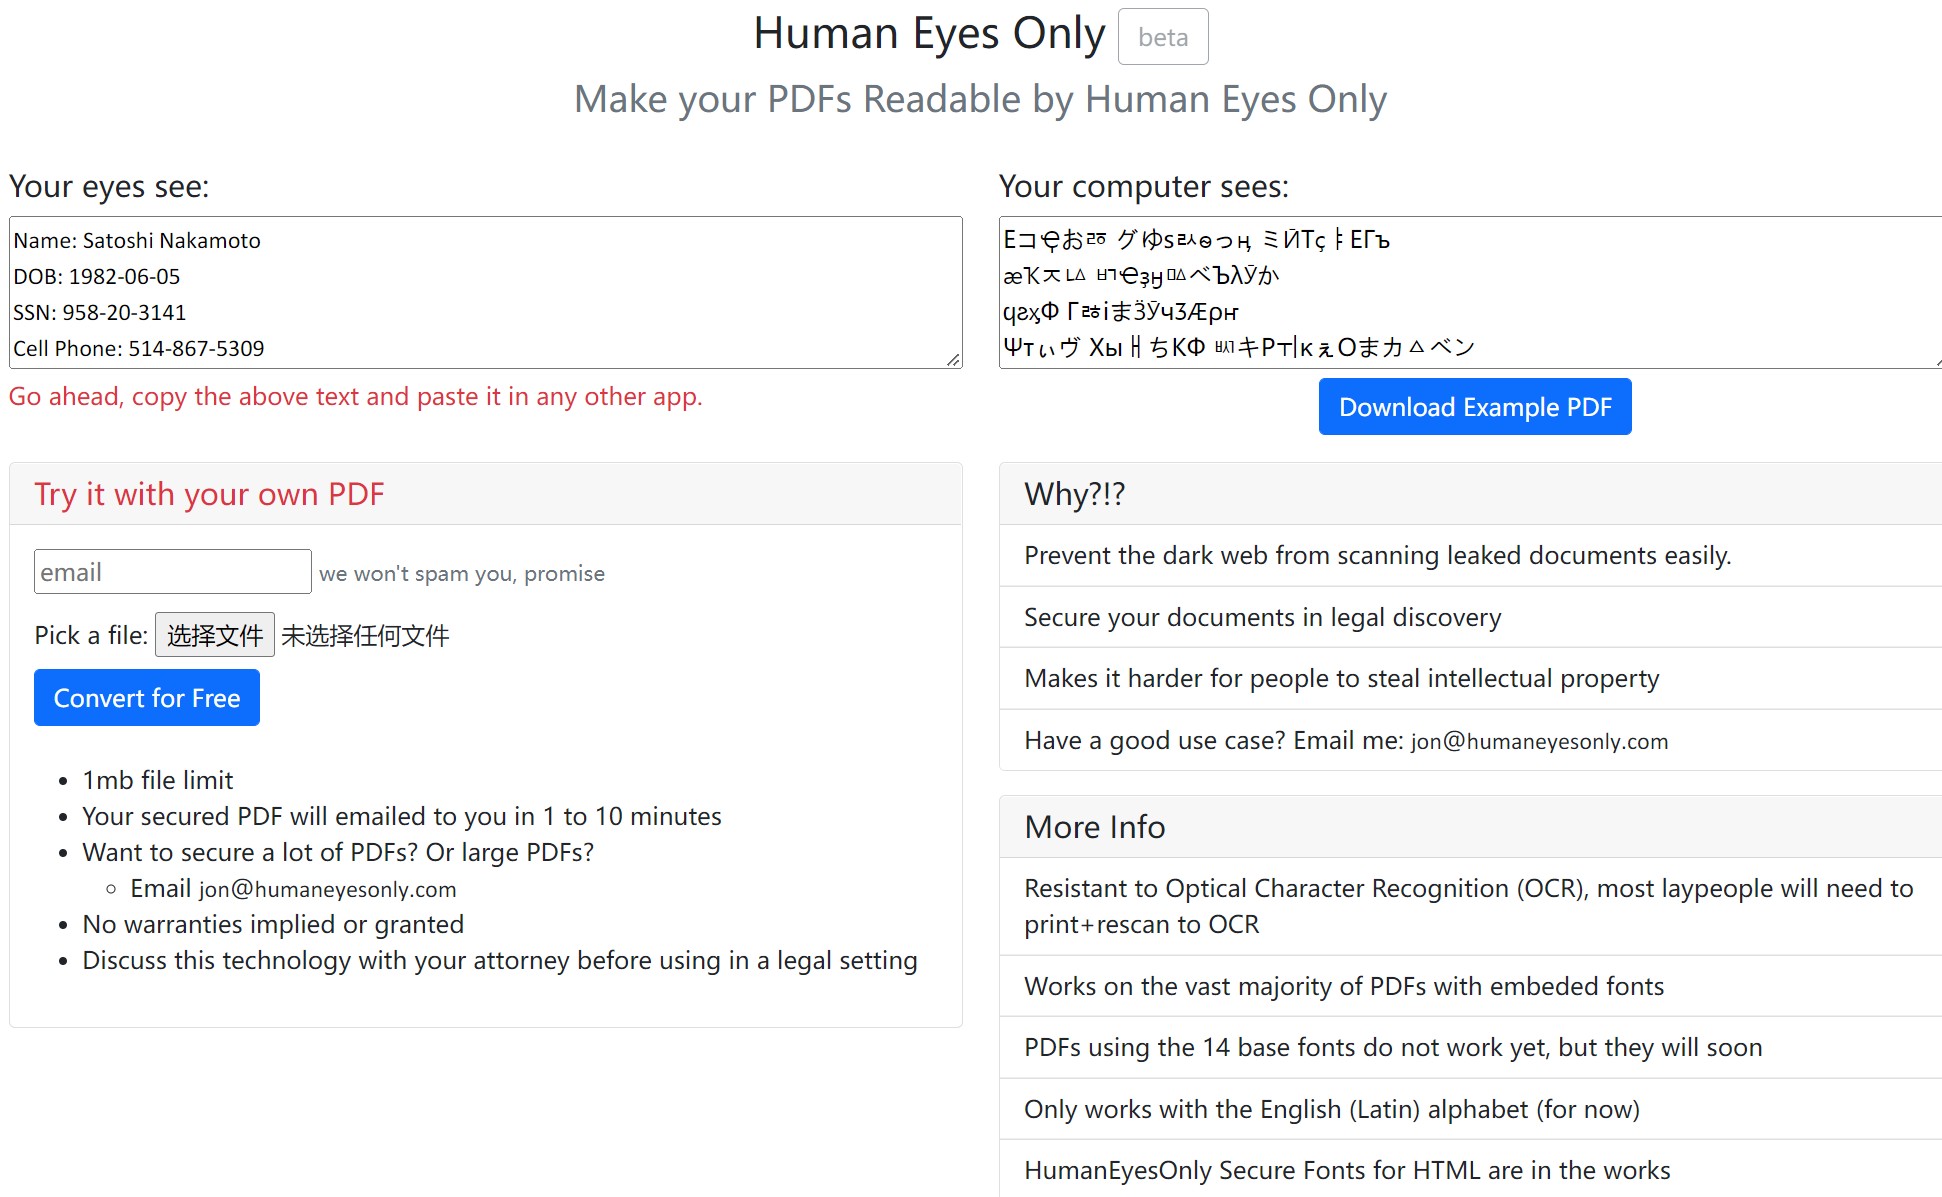Viewport: 1942px width, 1197px height.
Task: Click the Secure your documents in legal discovery item
Action: (1262, 618)
